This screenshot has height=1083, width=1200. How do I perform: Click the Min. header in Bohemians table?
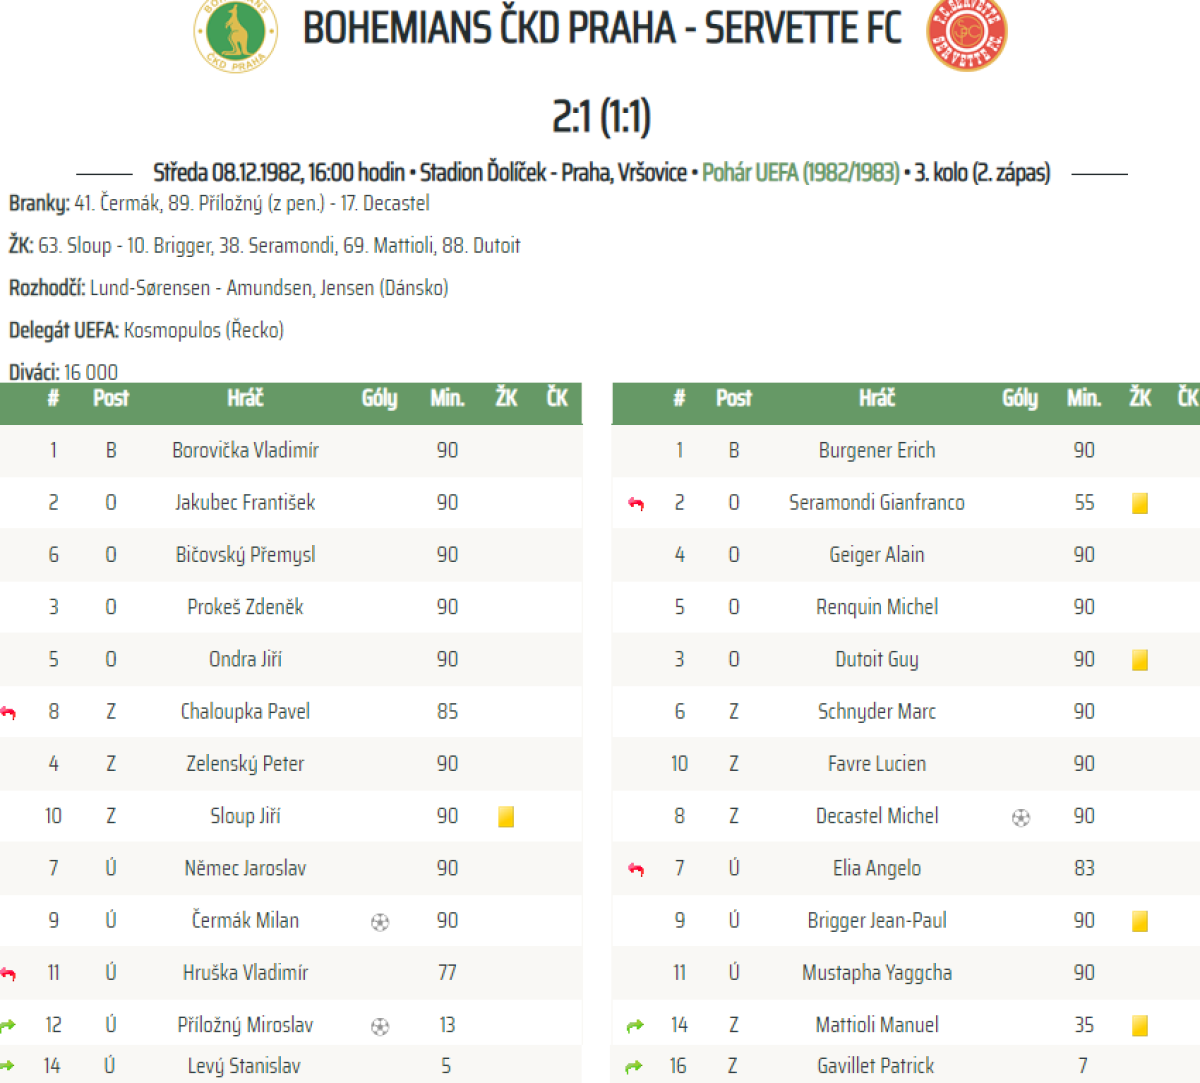coord(447,398)
